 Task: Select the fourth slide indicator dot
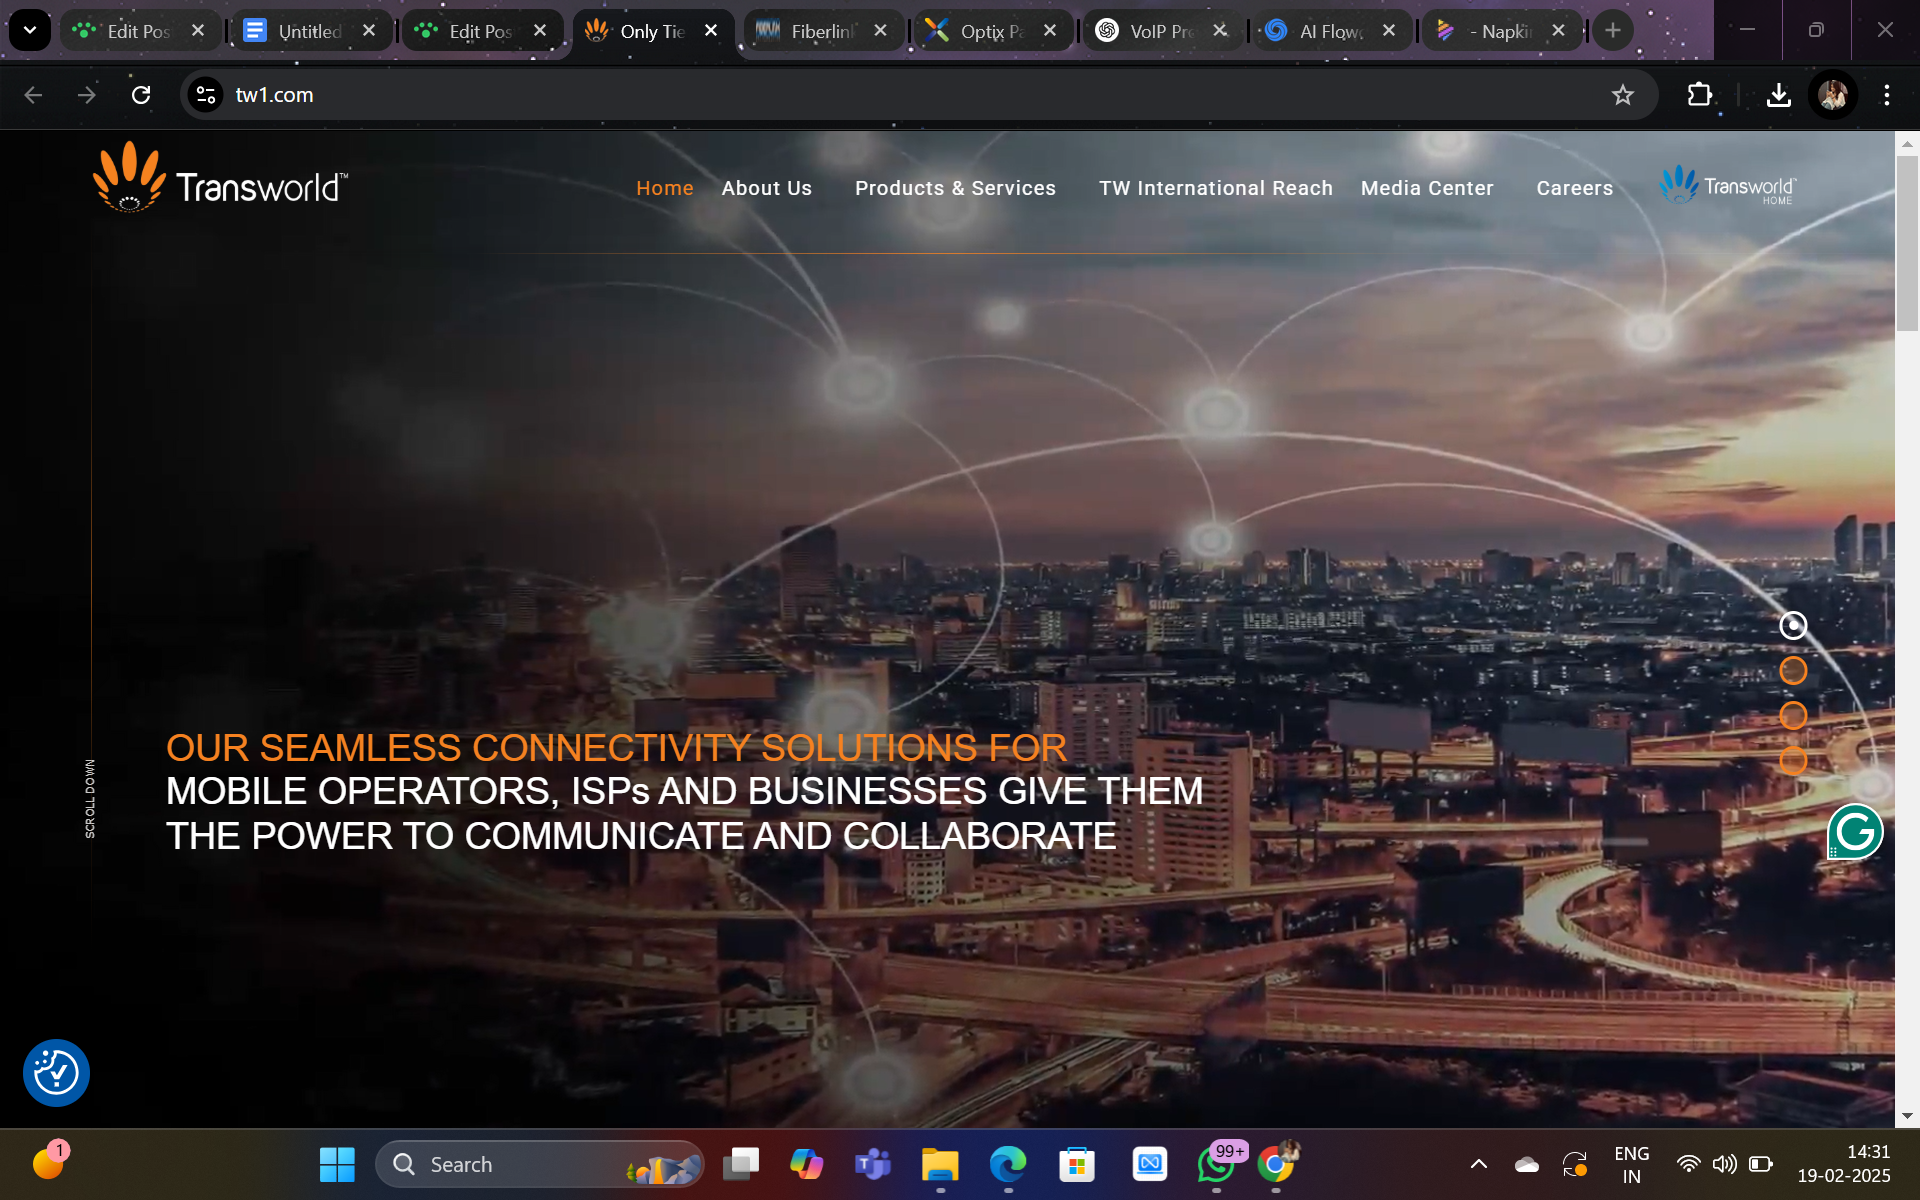(1793, 760)
